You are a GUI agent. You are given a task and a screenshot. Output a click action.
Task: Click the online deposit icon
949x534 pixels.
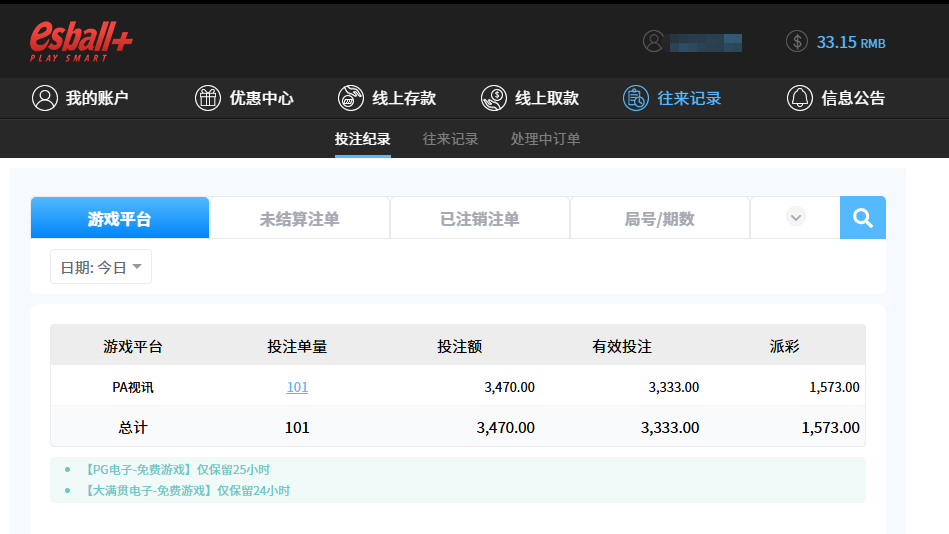350,98
